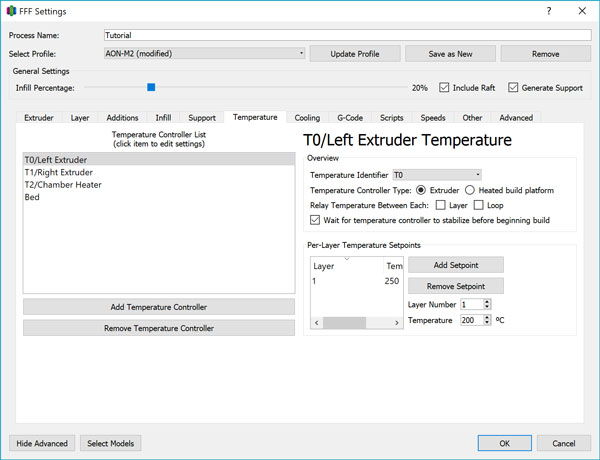Enable relay temperature between each Loop

coord(478,205)
